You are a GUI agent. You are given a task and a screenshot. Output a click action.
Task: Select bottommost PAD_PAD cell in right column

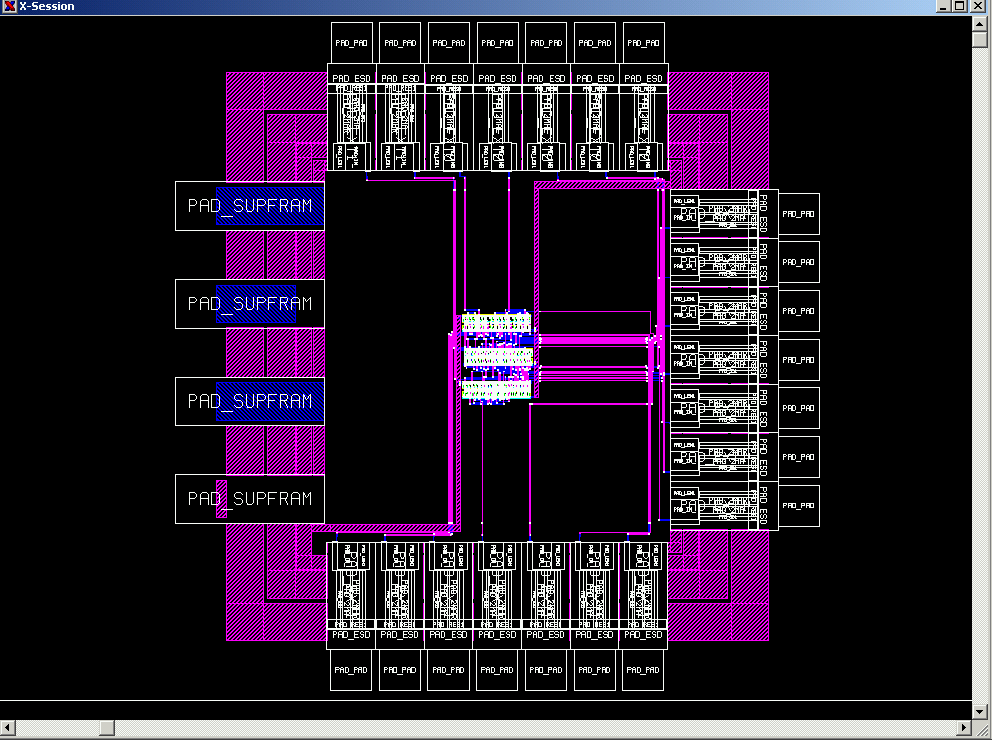(x=799, y=505)
